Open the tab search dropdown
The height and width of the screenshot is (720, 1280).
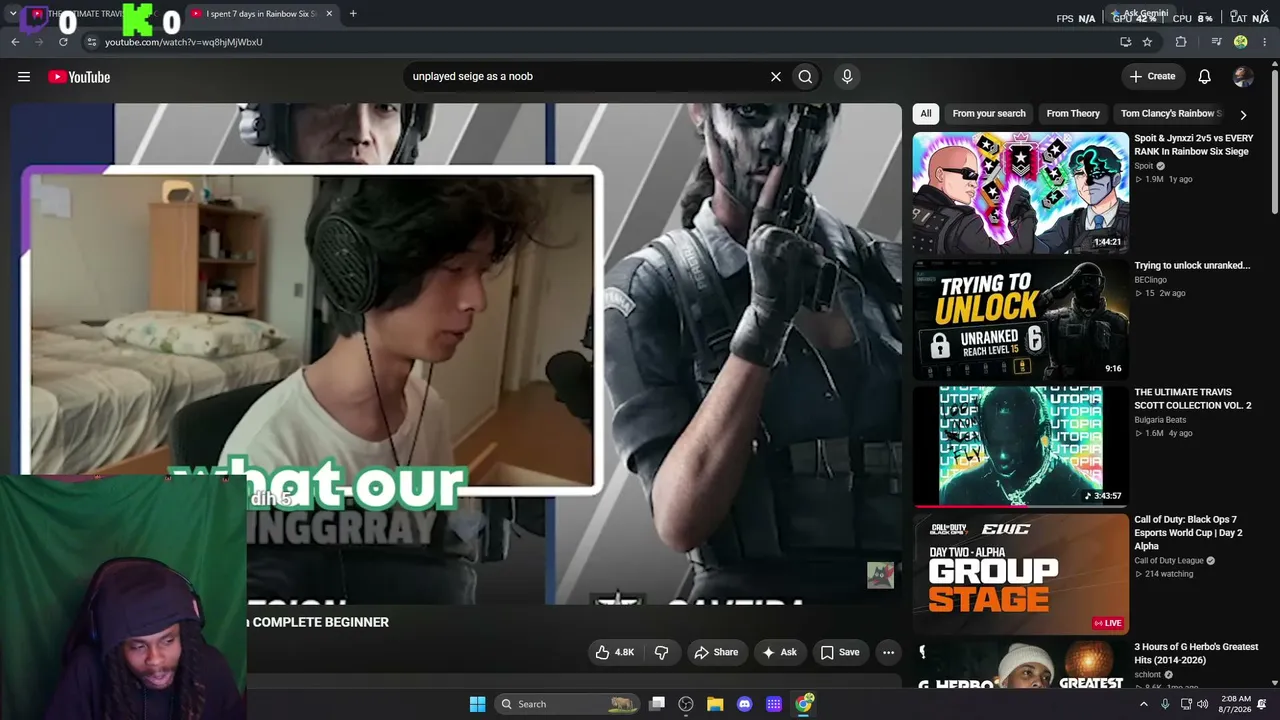12,14
